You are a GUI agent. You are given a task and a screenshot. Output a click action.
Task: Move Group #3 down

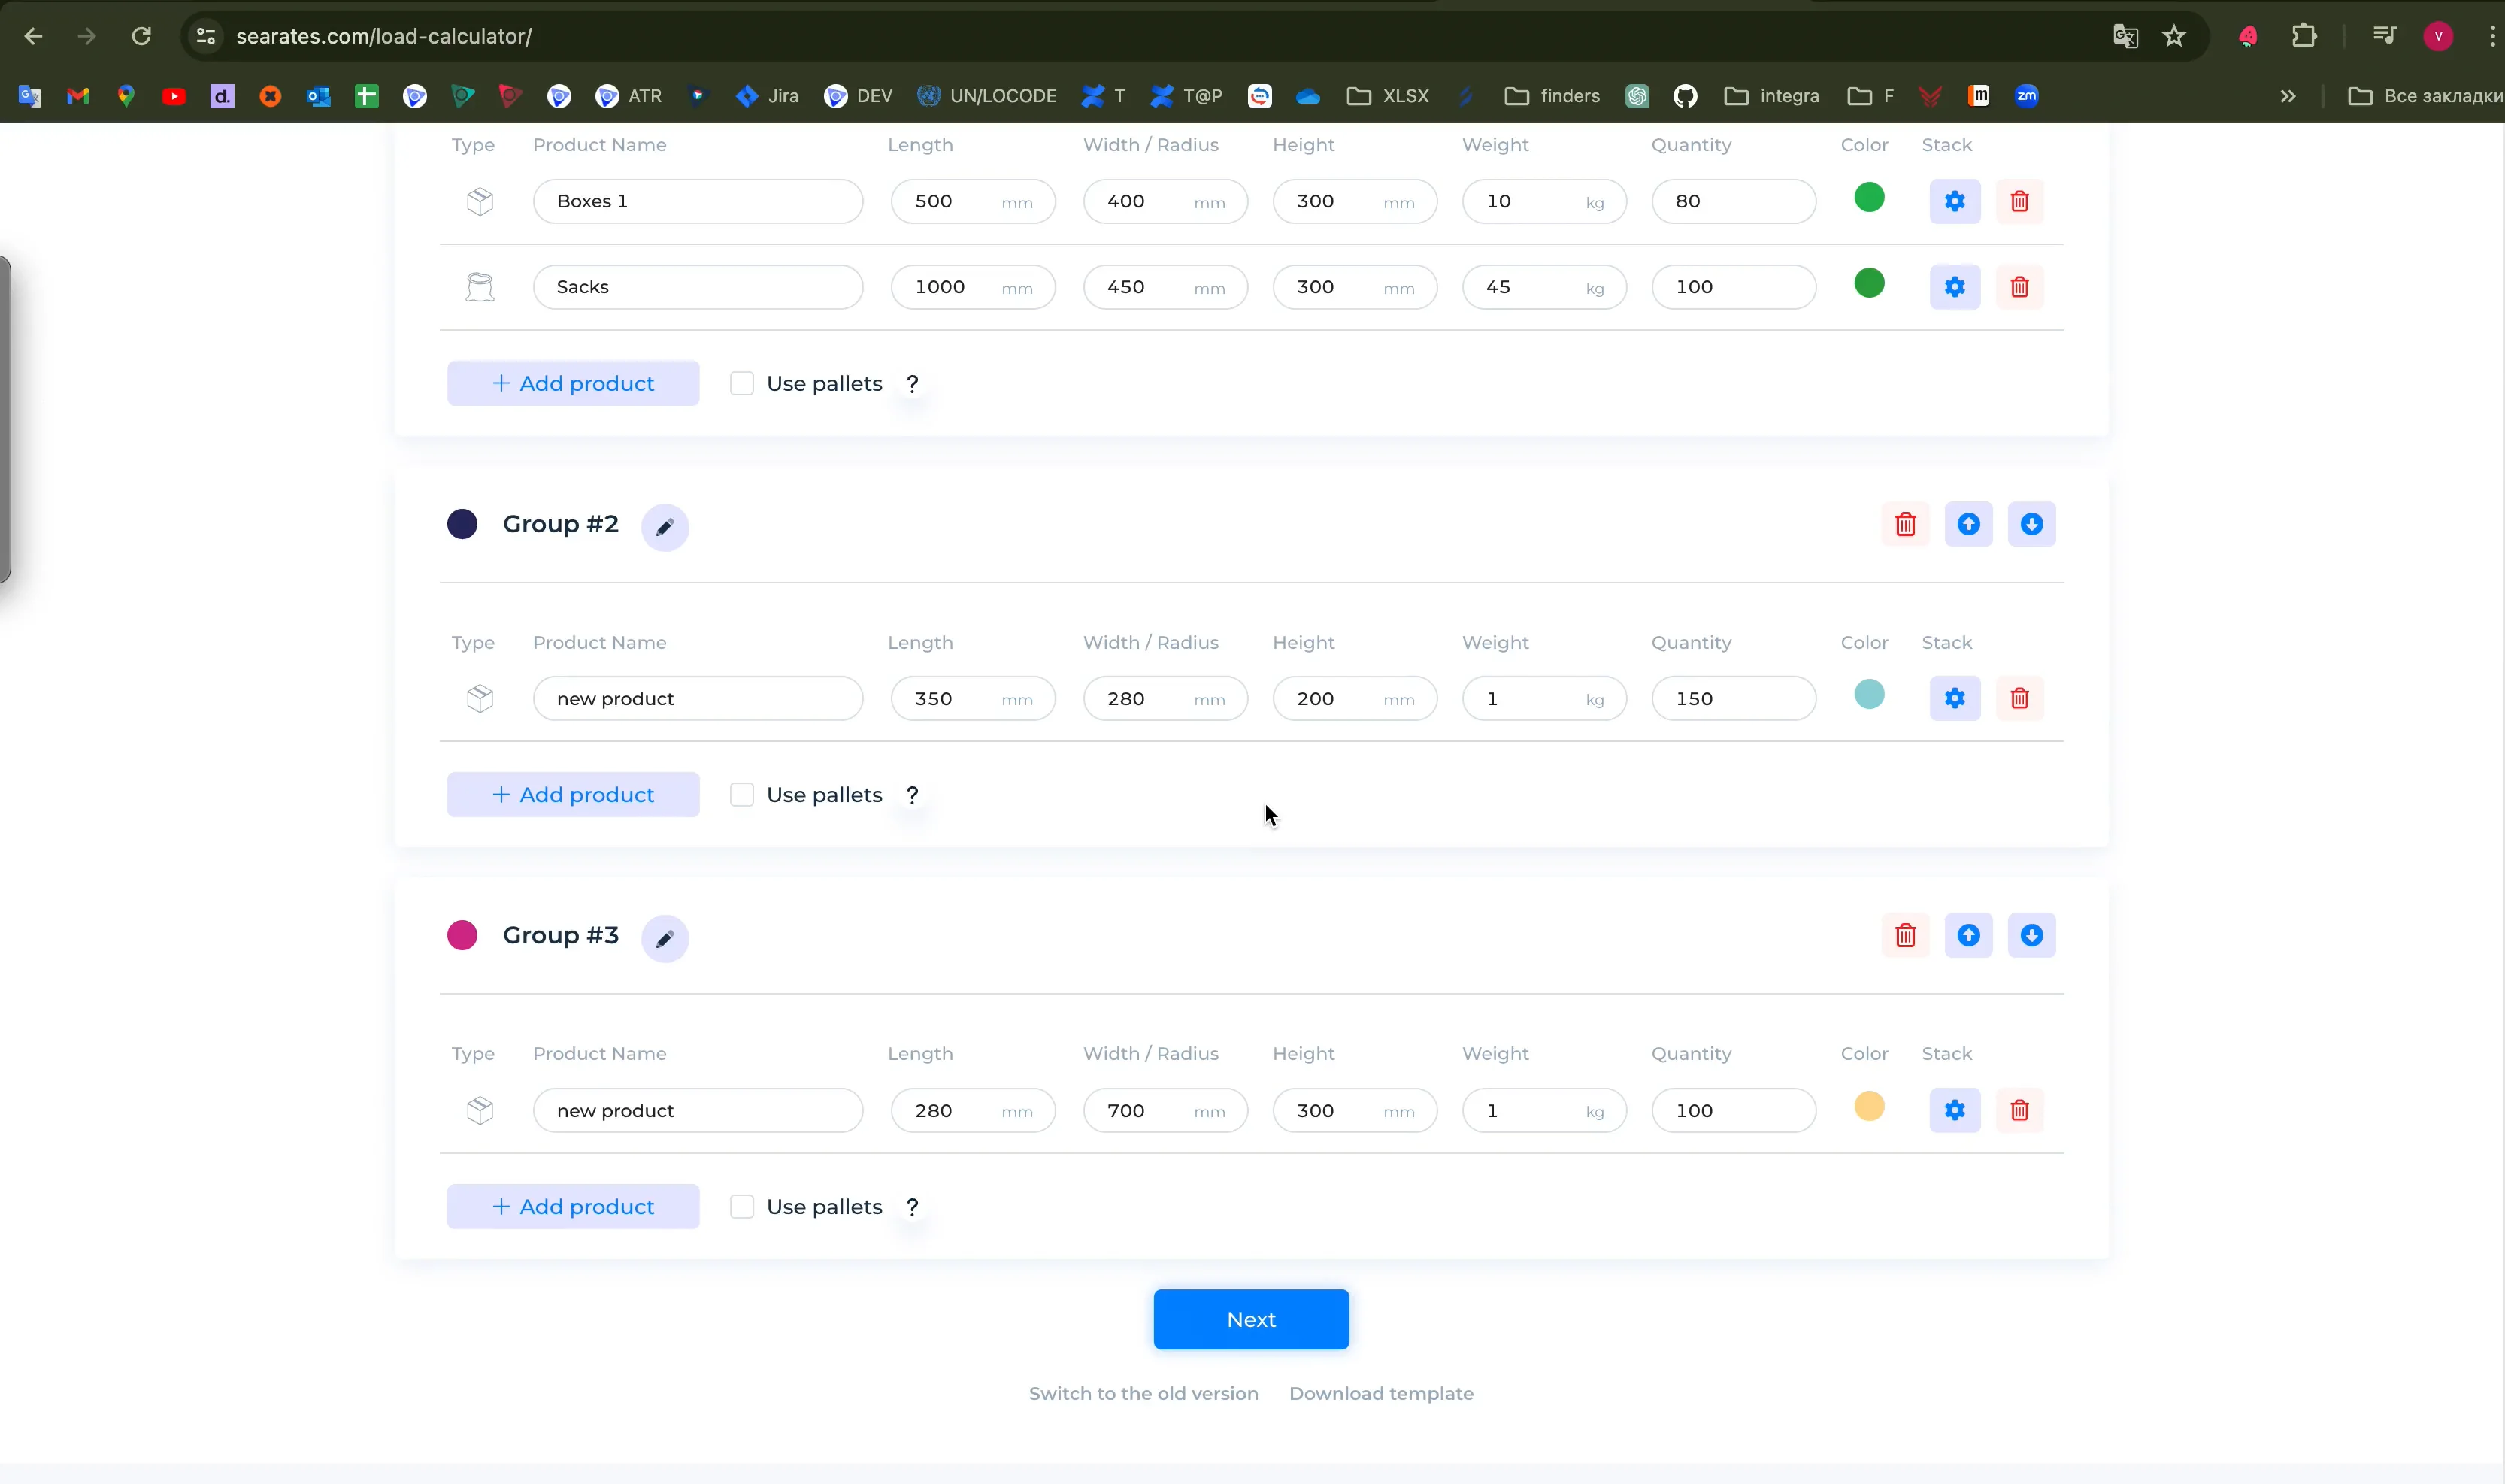click(2031, 935)
